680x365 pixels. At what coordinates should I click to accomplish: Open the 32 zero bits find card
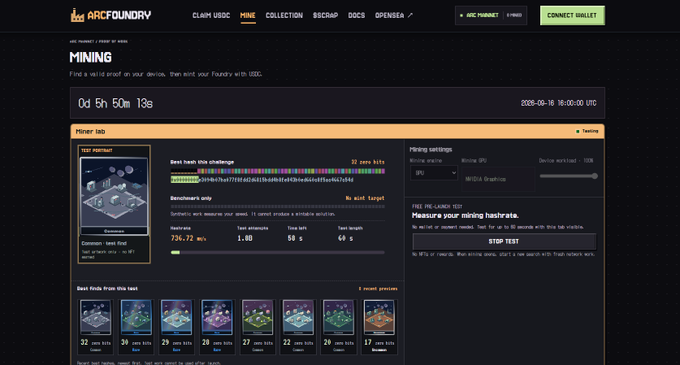coord(95,327)
